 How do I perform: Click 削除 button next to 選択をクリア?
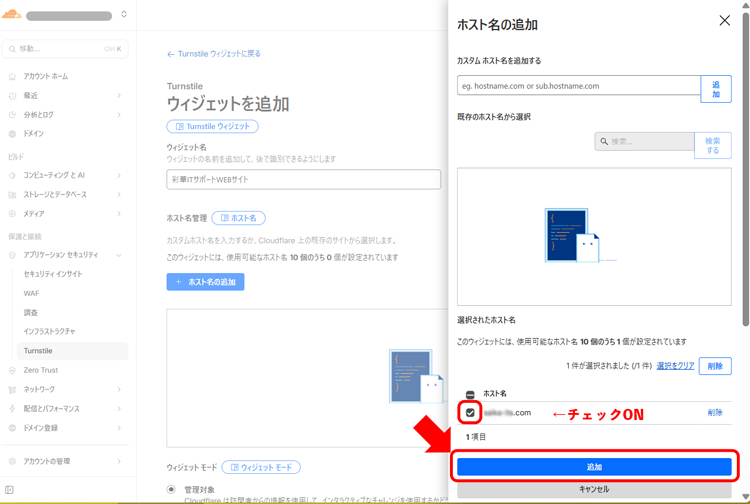pos(715,366)
